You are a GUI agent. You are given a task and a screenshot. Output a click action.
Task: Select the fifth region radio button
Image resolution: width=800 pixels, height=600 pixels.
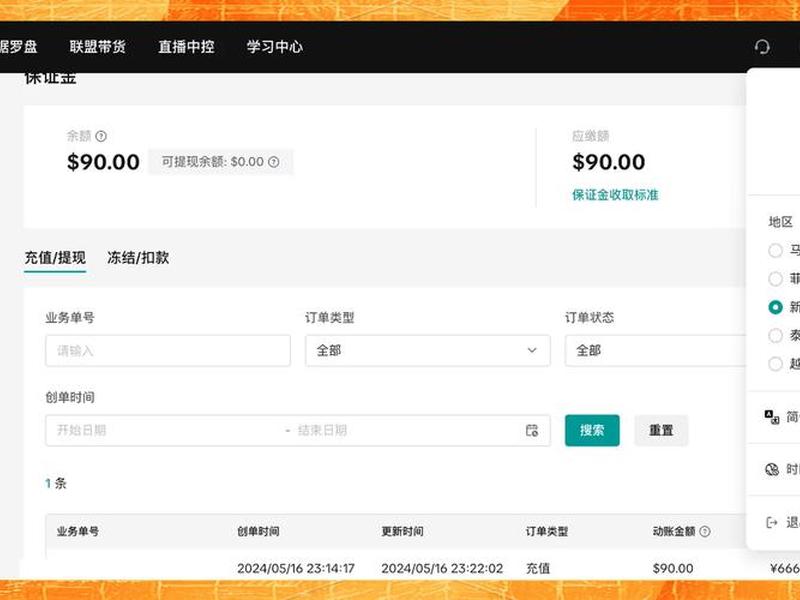[775, 364]
